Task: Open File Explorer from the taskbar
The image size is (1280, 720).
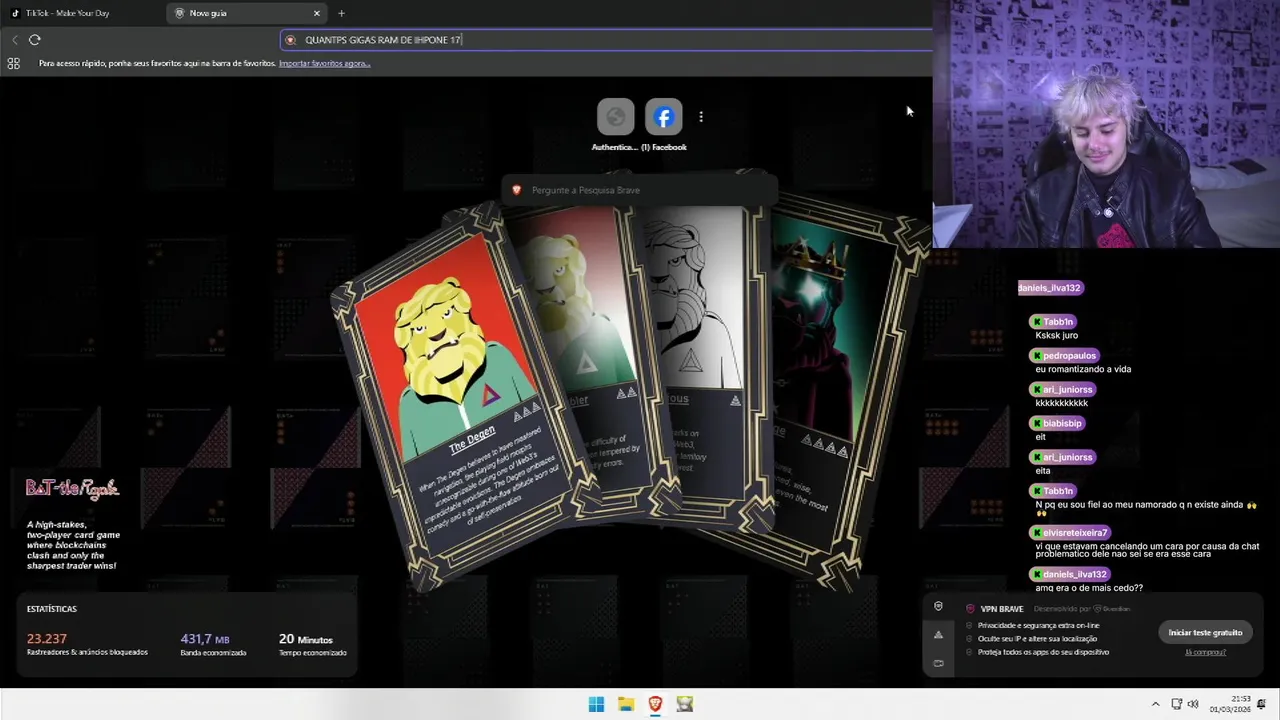Action: (626, 704)
